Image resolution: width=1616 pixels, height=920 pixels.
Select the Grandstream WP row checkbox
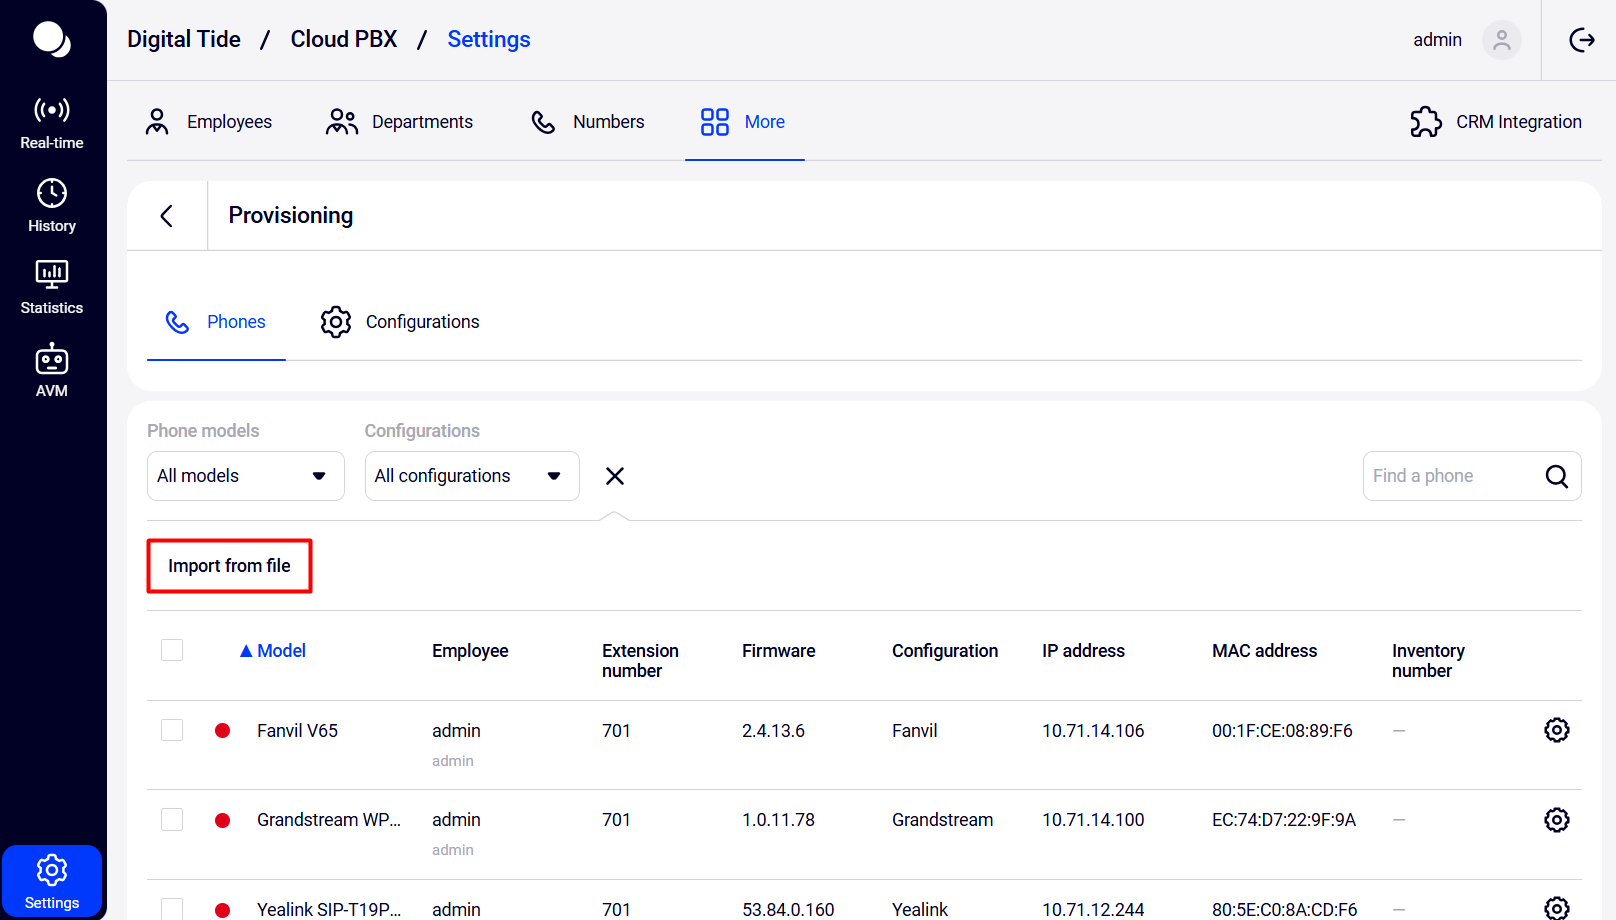click(172, 820)
